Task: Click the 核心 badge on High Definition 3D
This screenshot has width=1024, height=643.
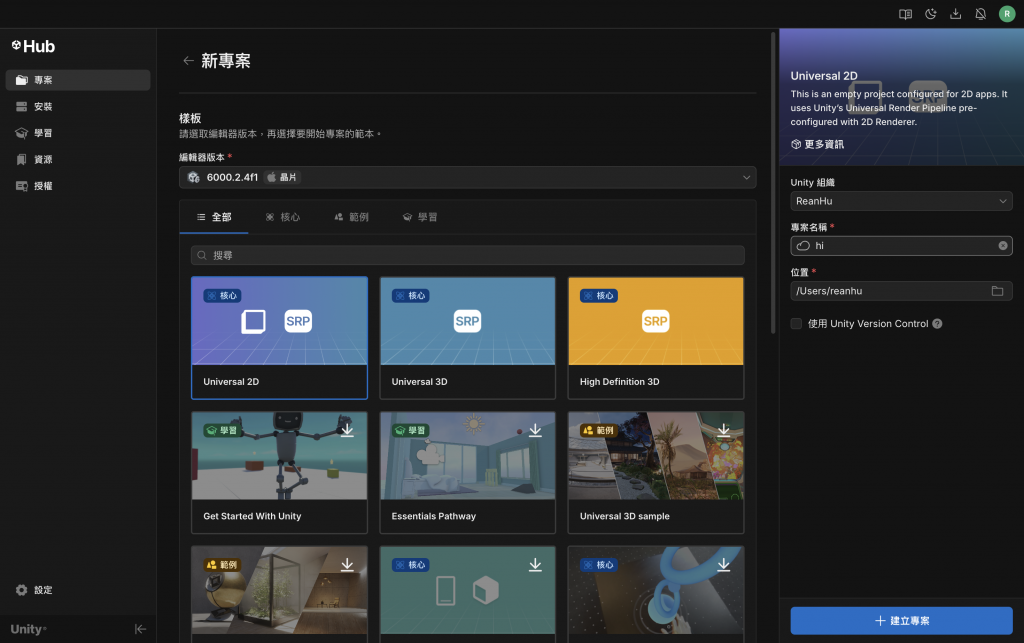Action: pos(599,296)
